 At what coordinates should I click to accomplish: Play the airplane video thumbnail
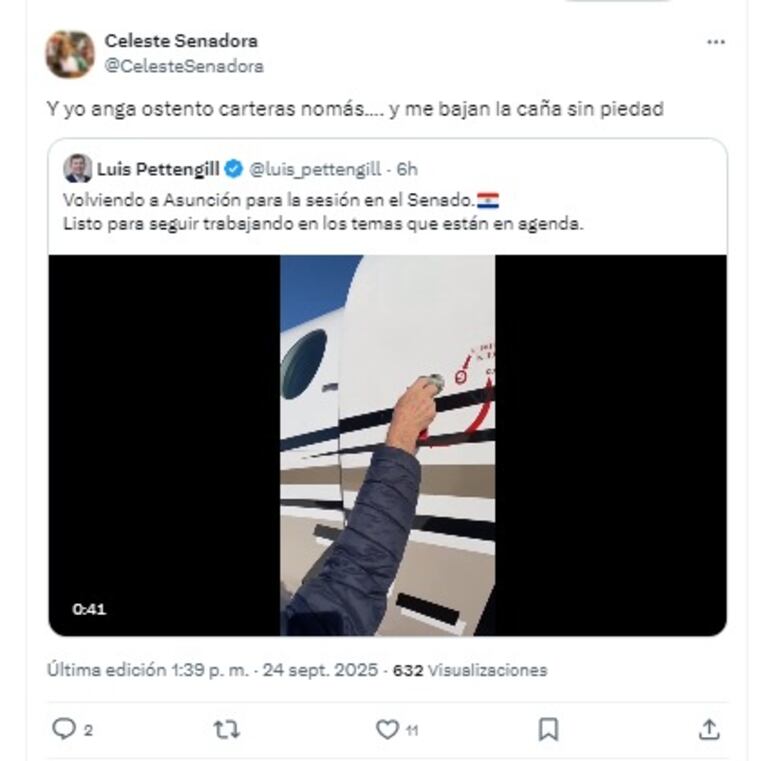387,445
